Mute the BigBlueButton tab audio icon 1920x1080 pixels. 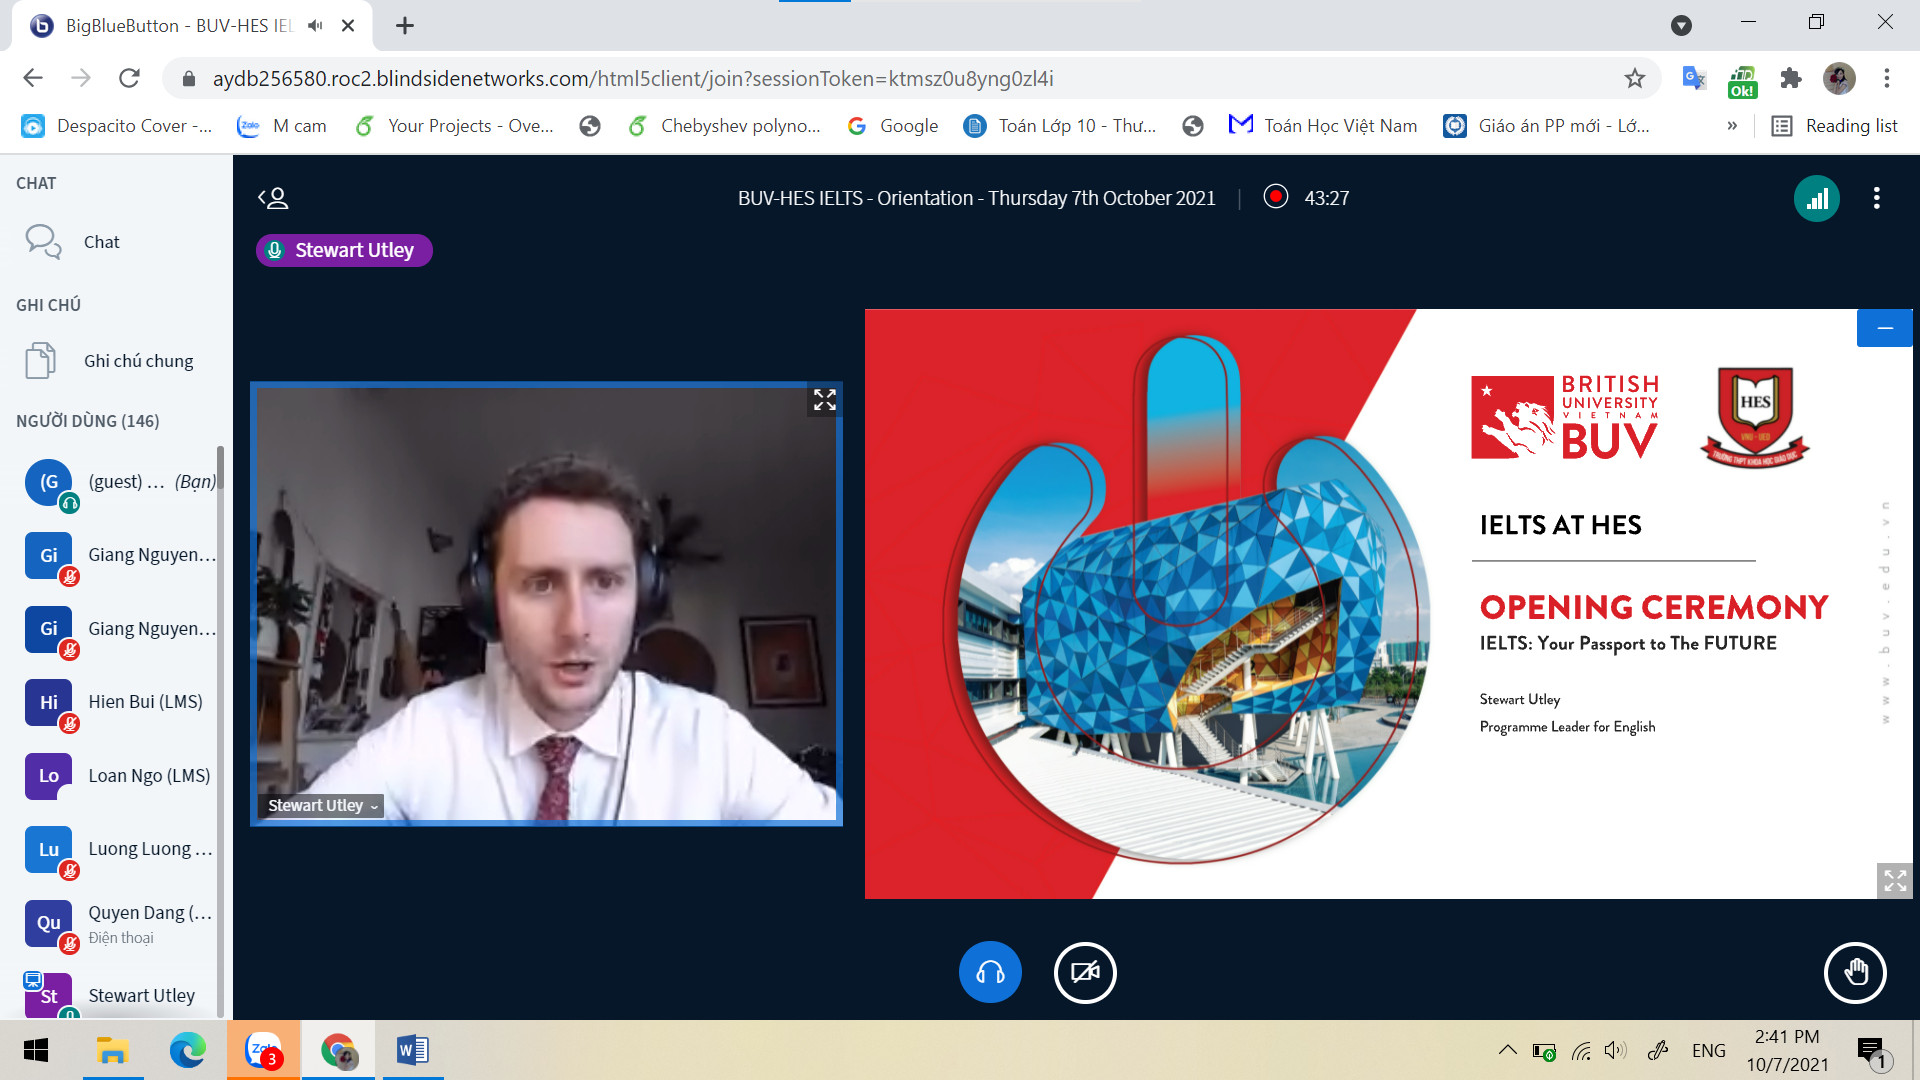[315, 25]
